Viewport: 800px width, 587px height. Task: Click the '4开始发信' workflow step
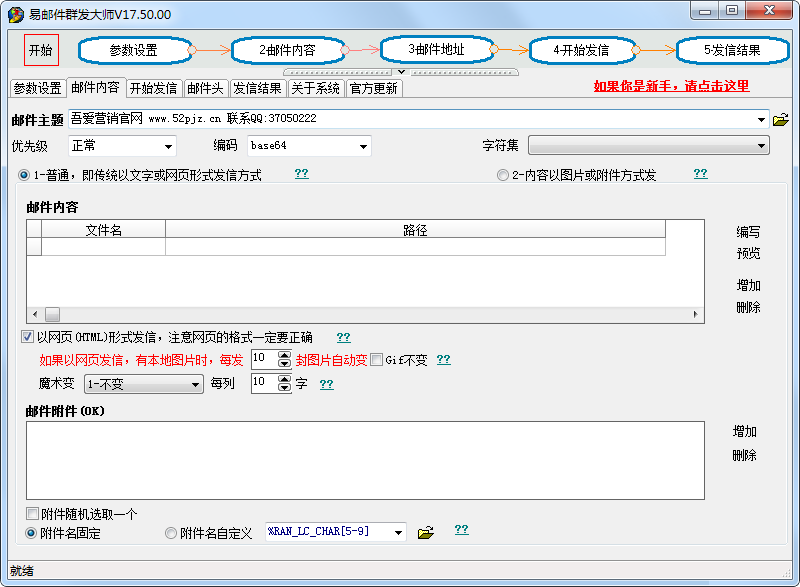[581, 50]
